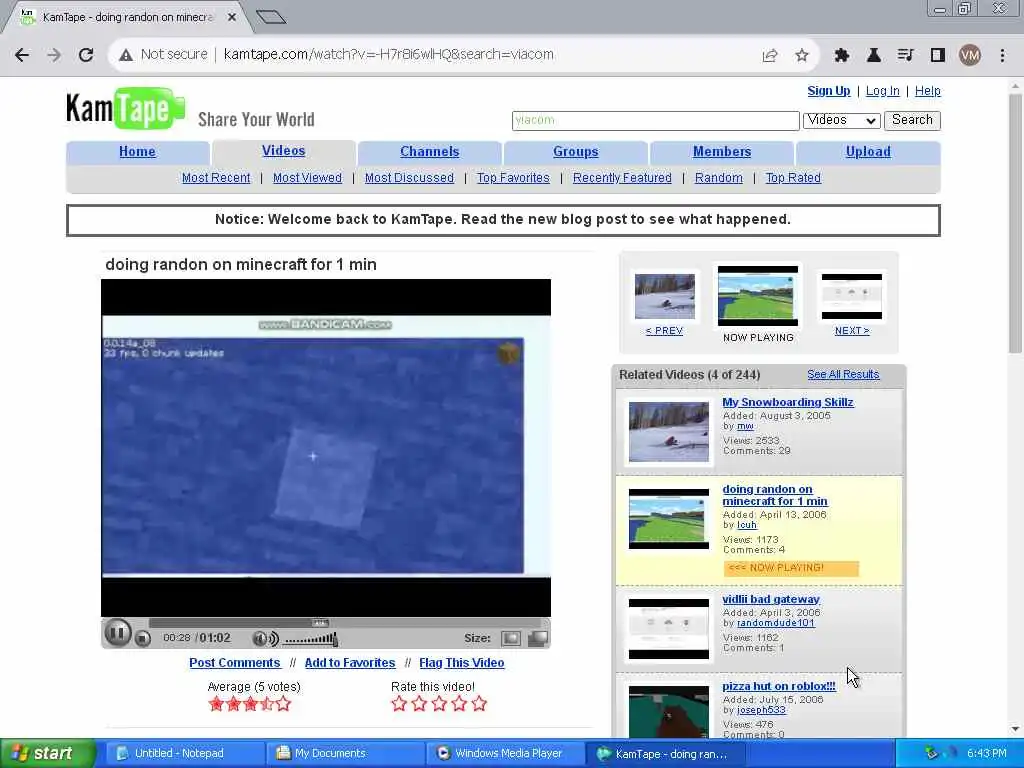Open the pizza hut on roblox!!! video
This screenshot has height=768, width=1024.
778,686
